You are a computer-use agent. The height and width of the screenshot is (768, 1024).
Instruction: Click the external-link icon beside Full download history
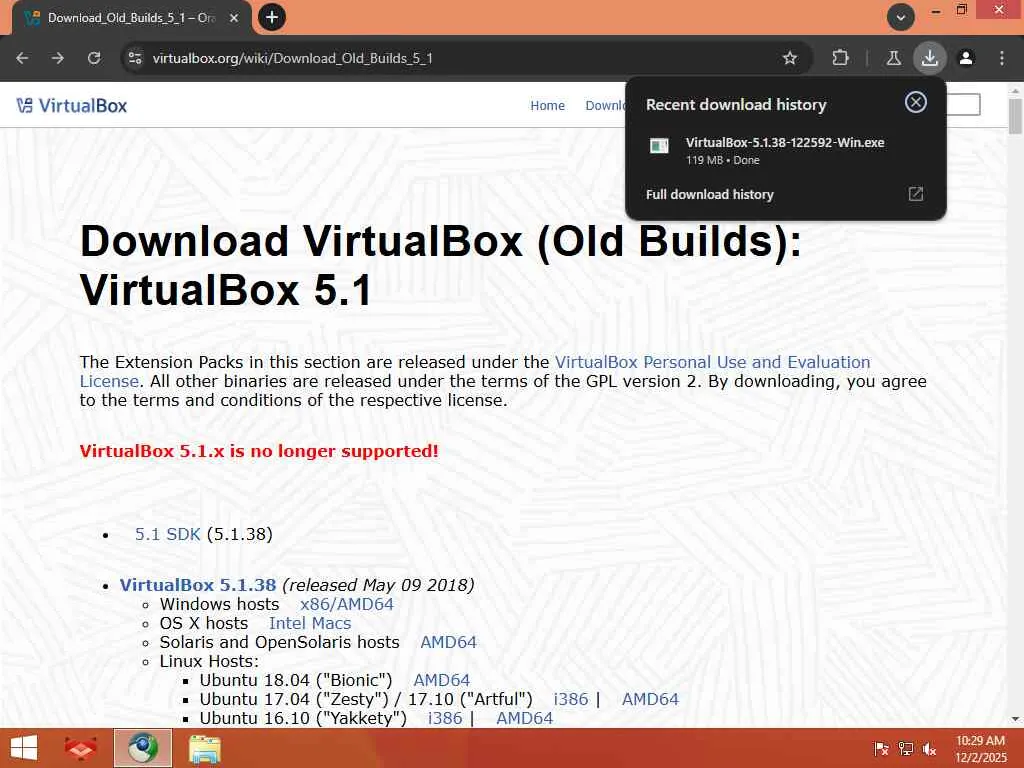(x=916, y=194)
